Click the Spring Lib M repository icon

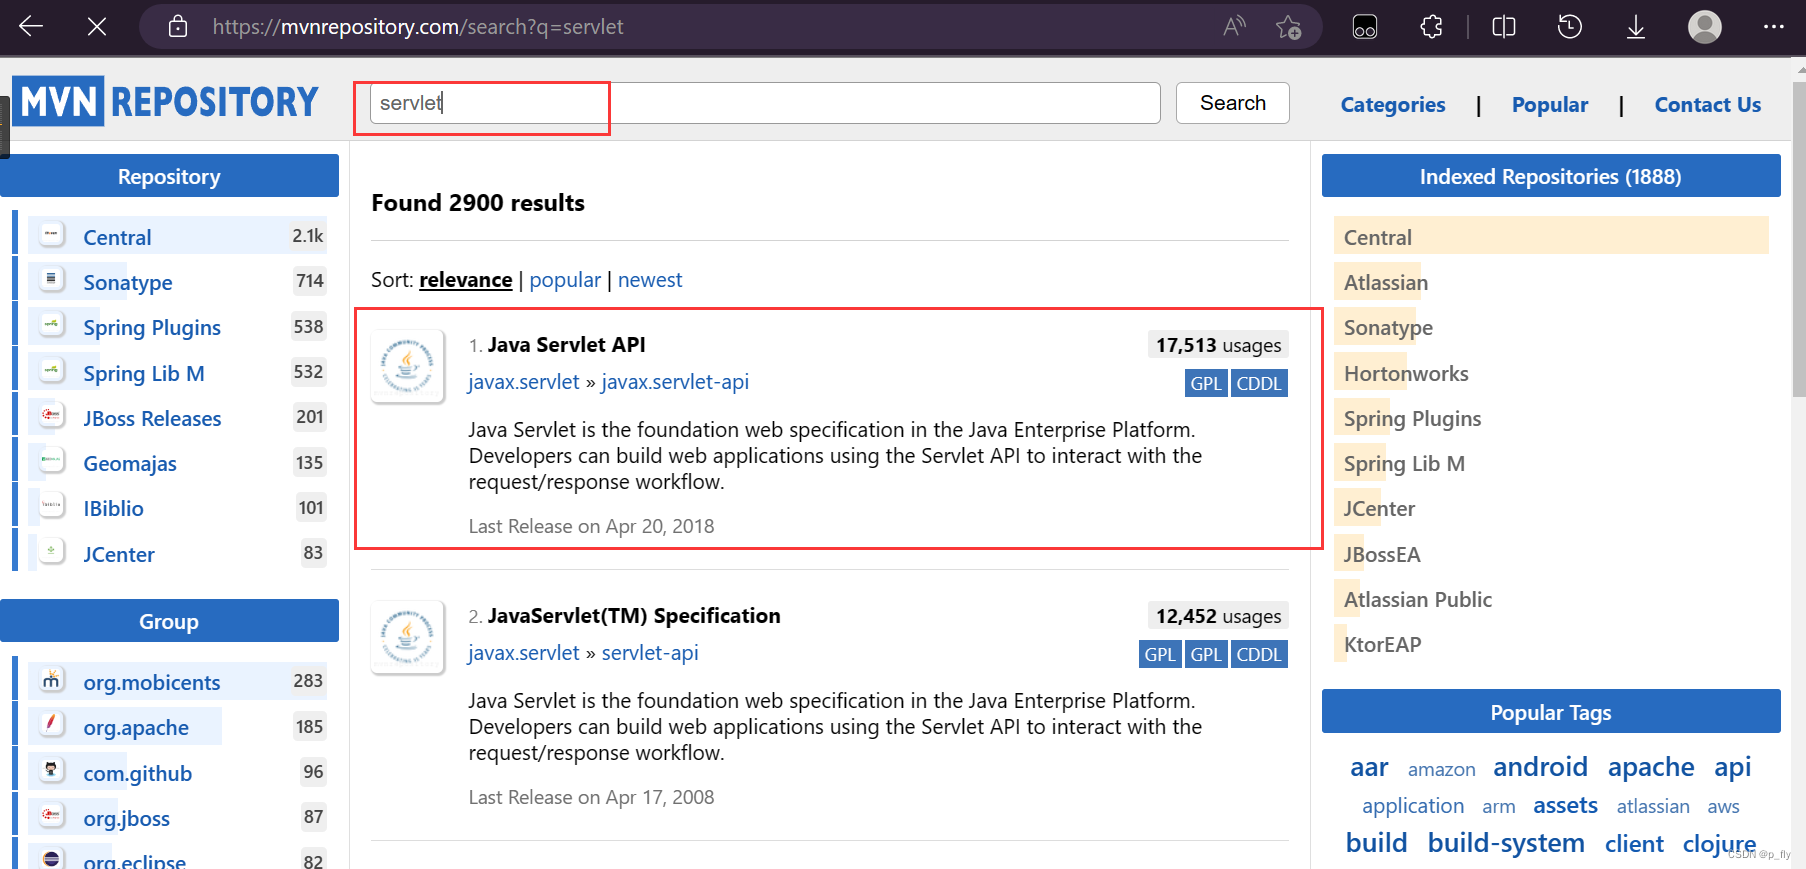click(51, 370)
